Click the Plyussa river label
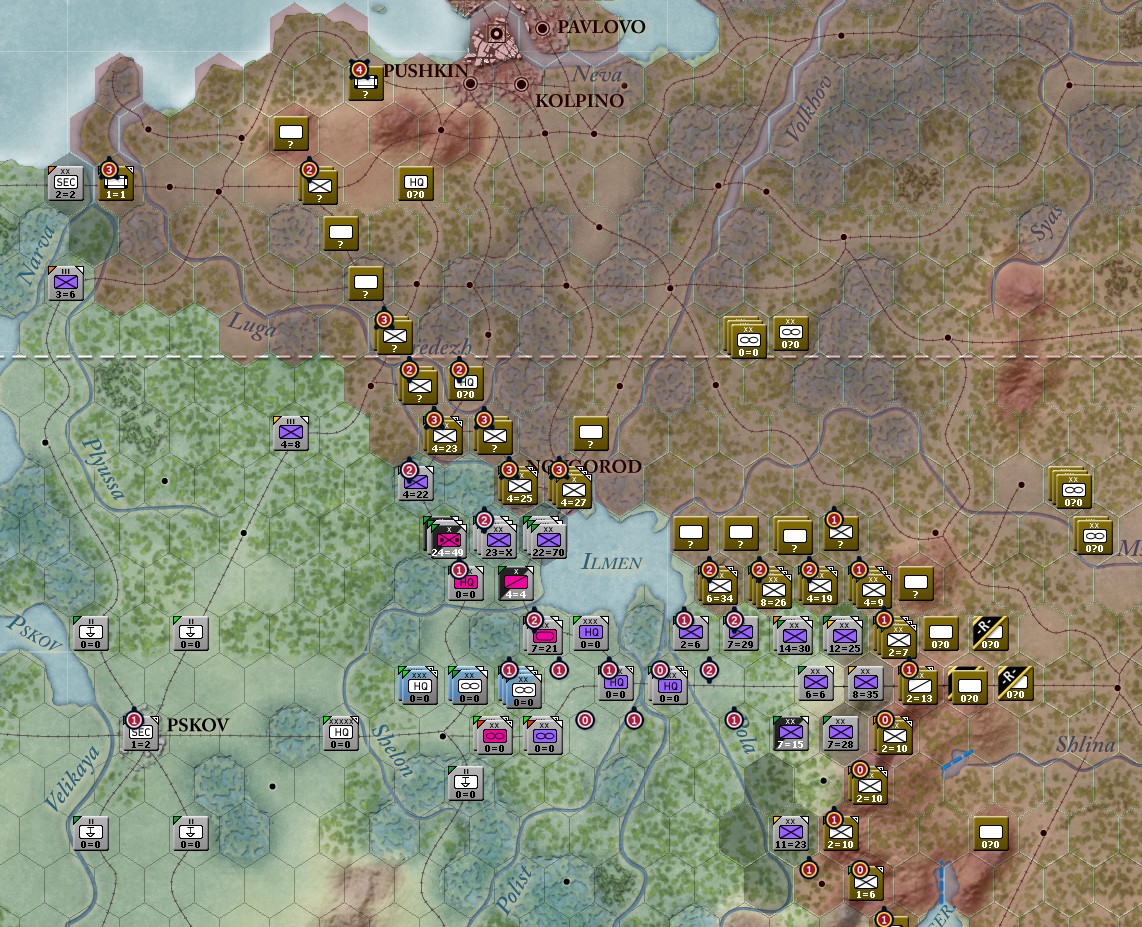This screenshot has width=1142, height=927. pos(104,468)
